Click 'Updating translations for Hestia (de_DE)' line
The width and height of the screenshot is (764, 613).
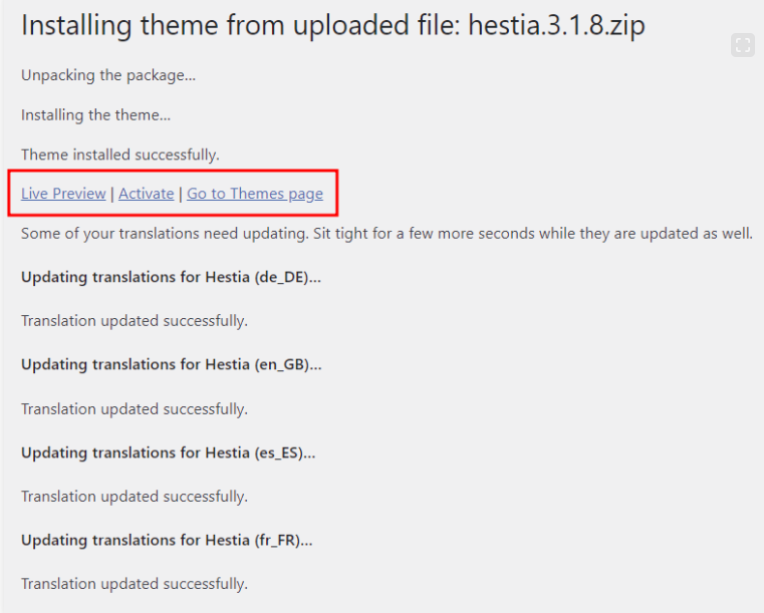171,277
